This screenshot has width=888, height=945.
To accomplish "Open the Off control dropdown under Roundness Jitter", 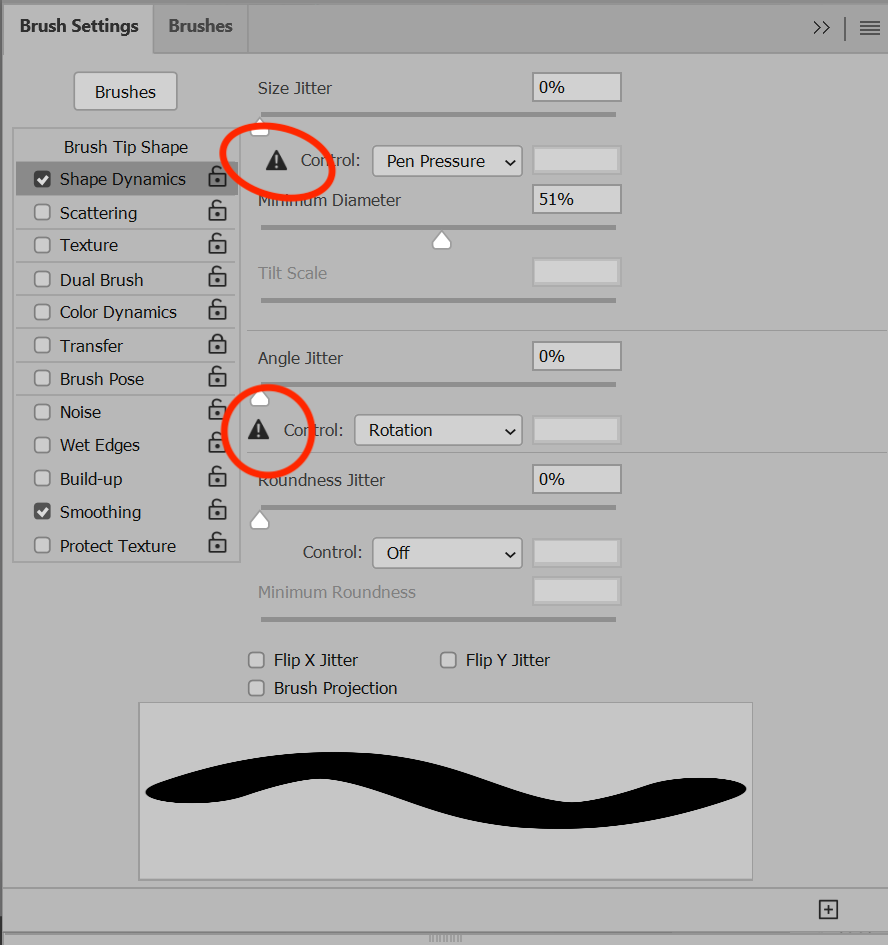I will (x=446, y=552).
